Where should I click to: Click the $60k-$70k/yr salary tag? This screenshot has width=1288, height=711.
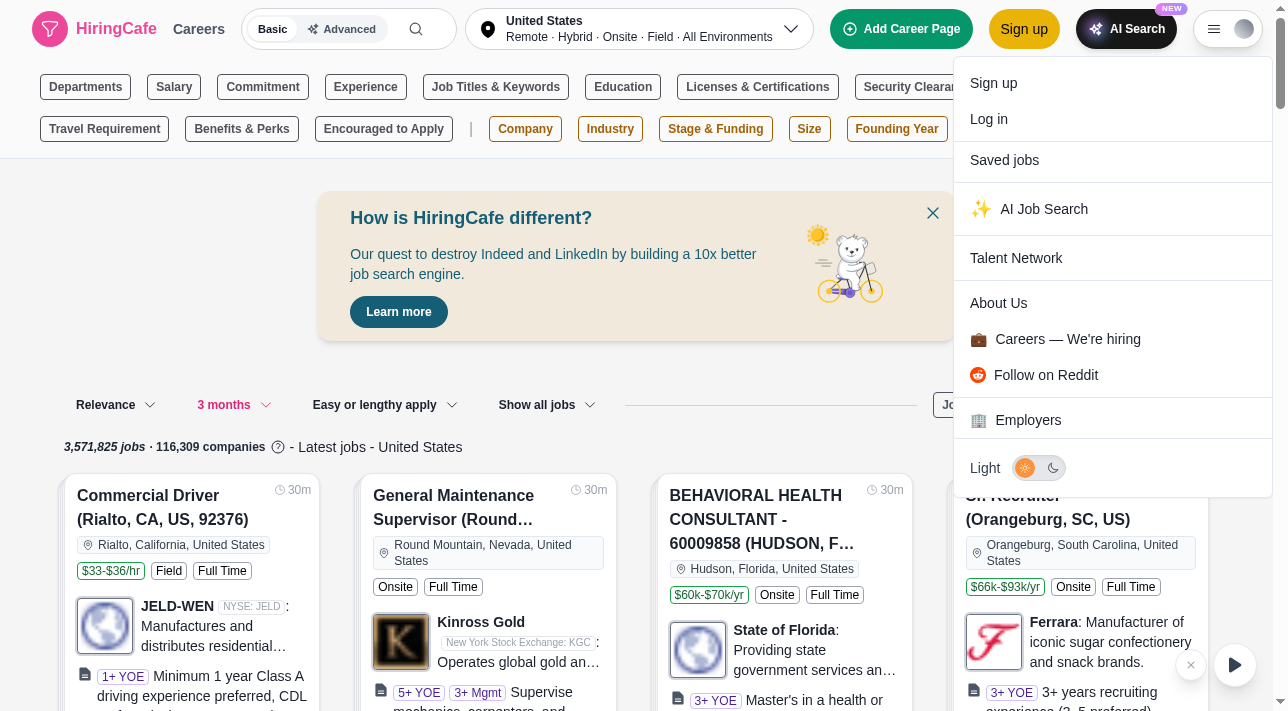tap(709, 595)
